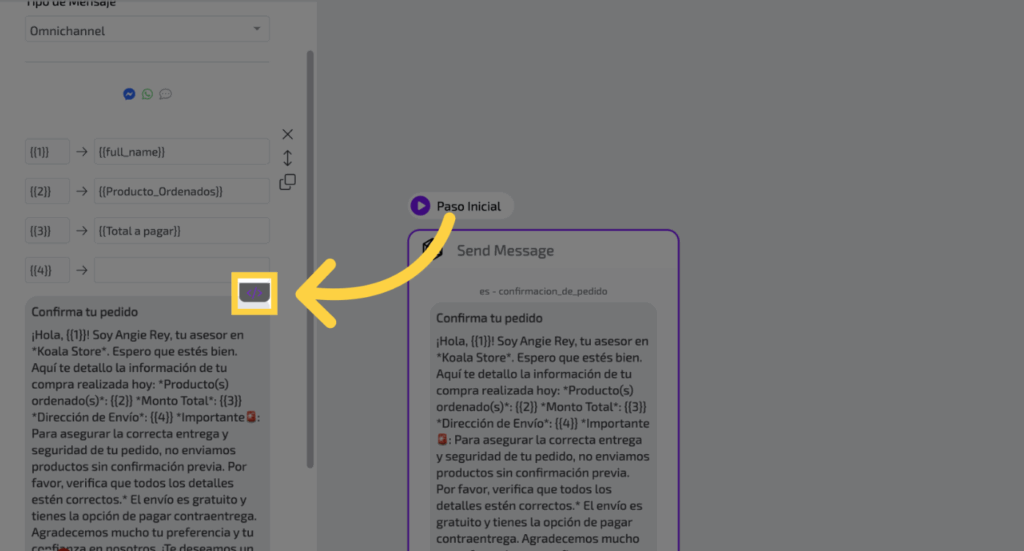Click the highlighted code variable insert icon
Screen dimensions: 1024x551
(255, 293)
